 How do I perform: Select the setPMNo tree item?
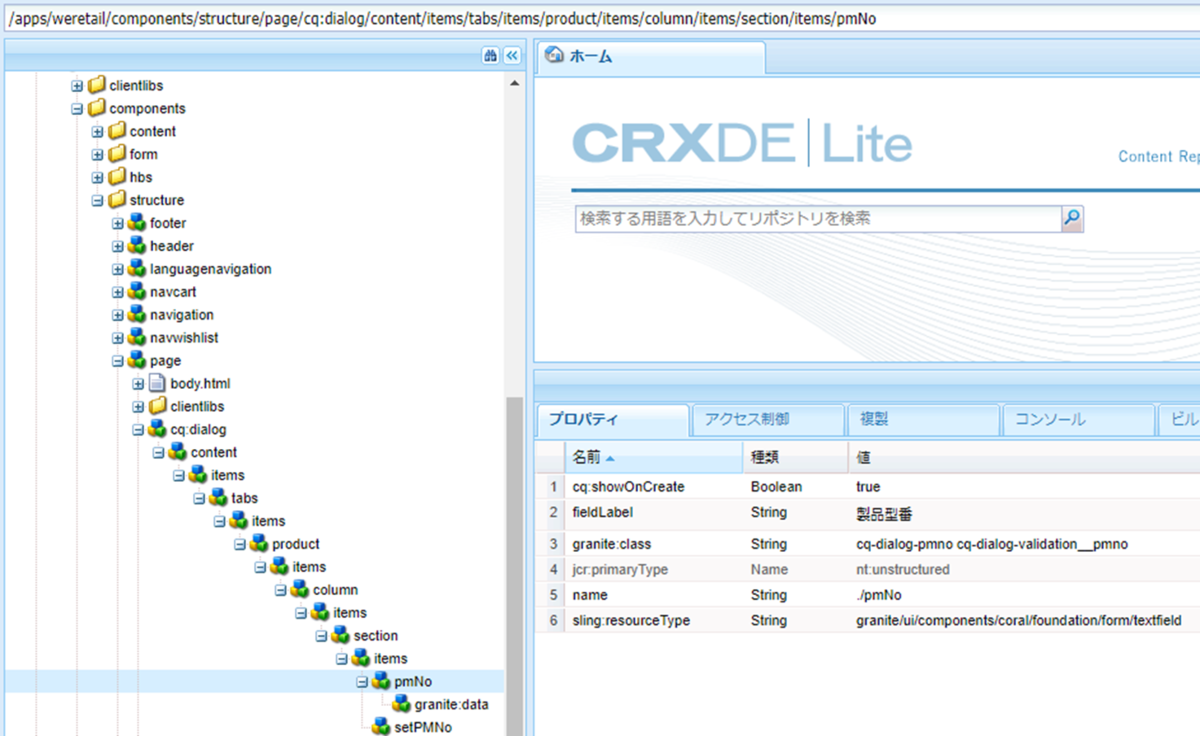tap(422, 727)
